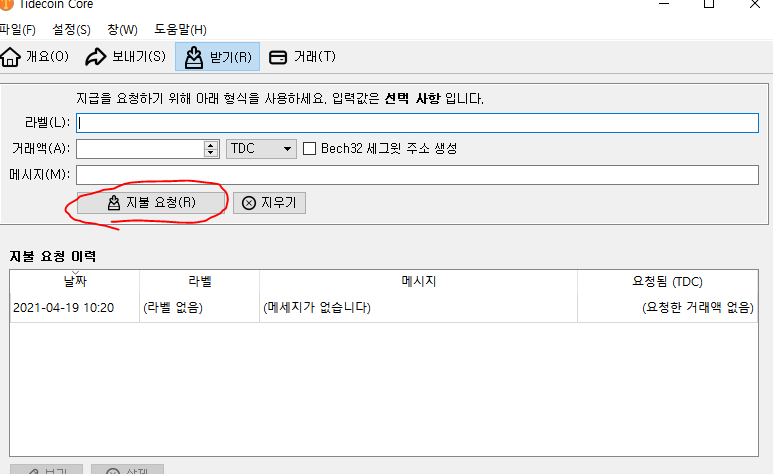Open the 설정(S) settings menu
Screen dimensions: 773x474
point(71,30)
